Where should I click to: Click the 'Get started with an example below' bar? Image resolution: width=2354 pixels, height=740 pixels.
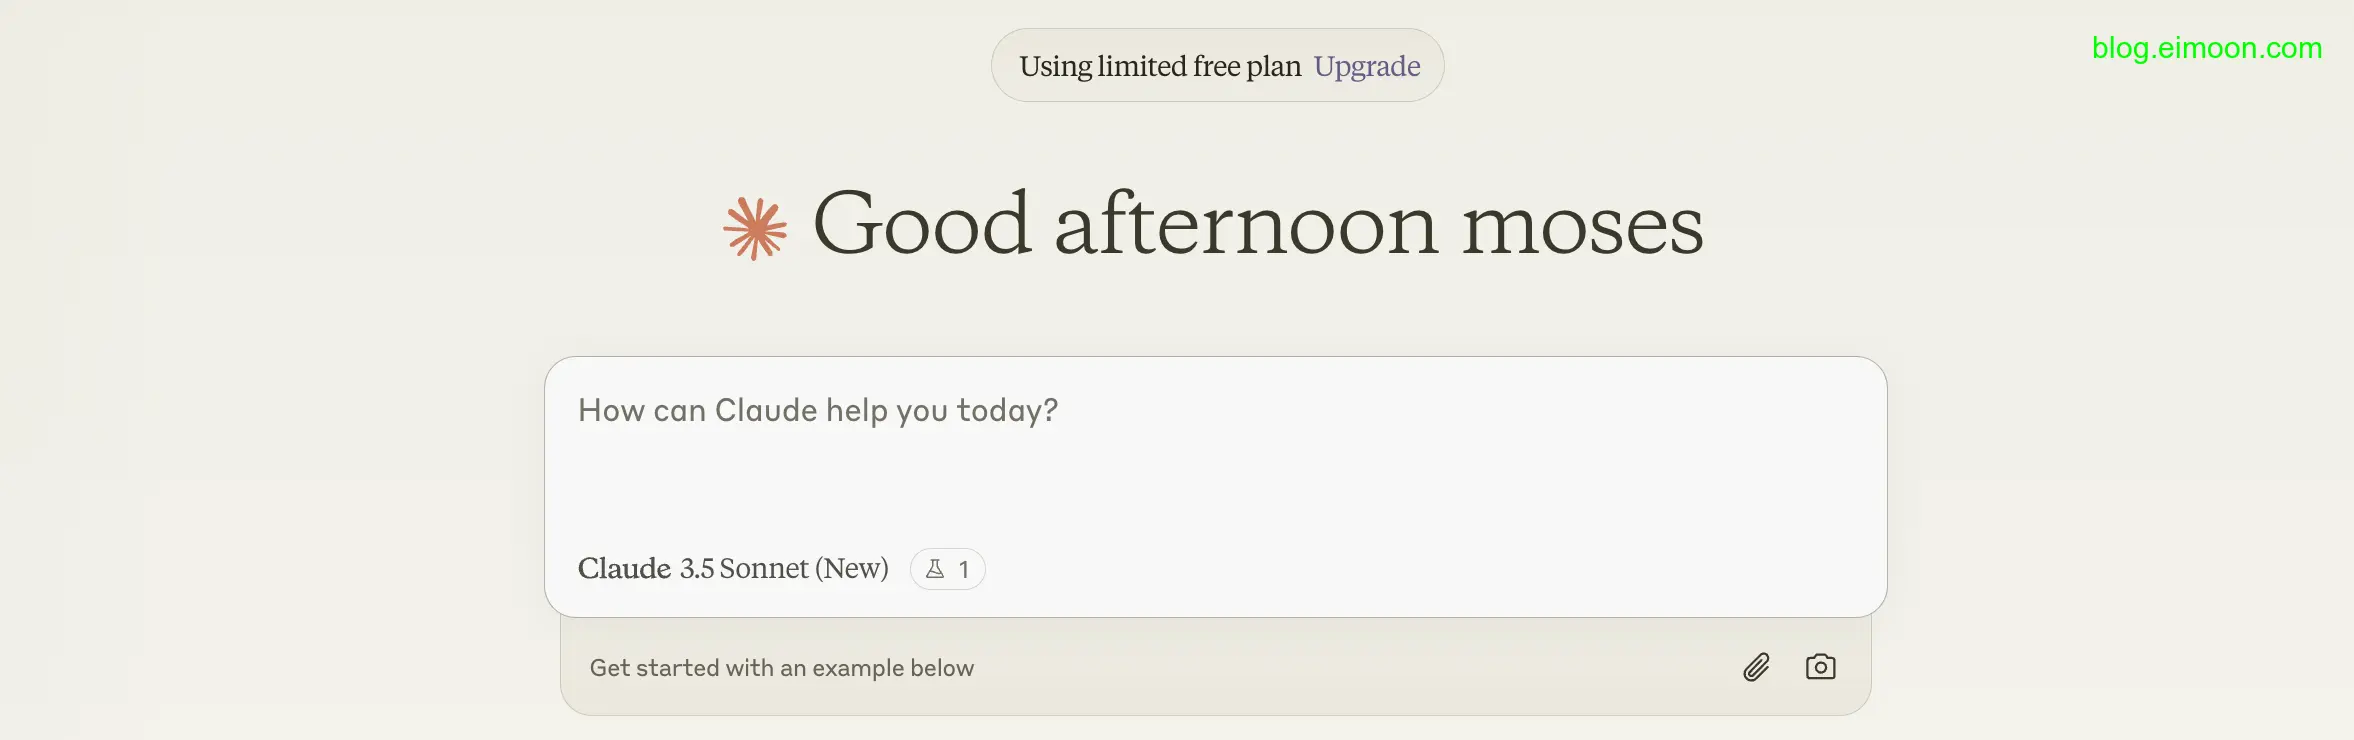point(781,668)
